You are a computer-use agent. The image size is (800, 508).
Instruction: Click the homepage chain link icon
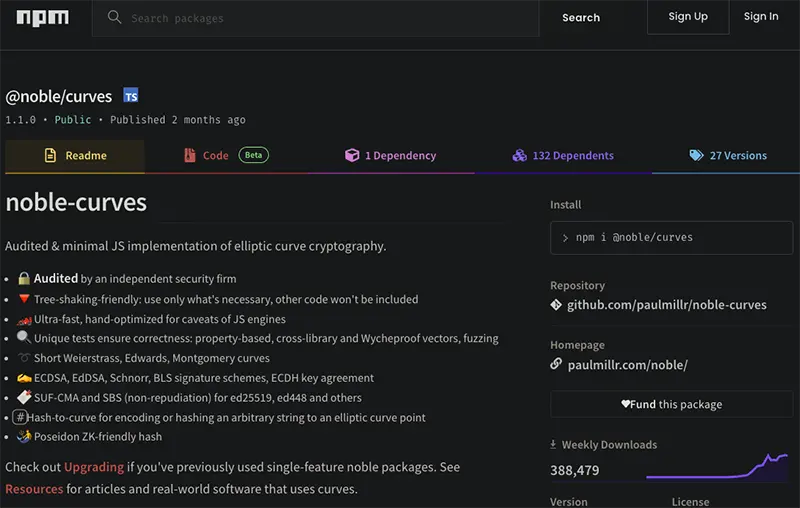coord(556,364)
